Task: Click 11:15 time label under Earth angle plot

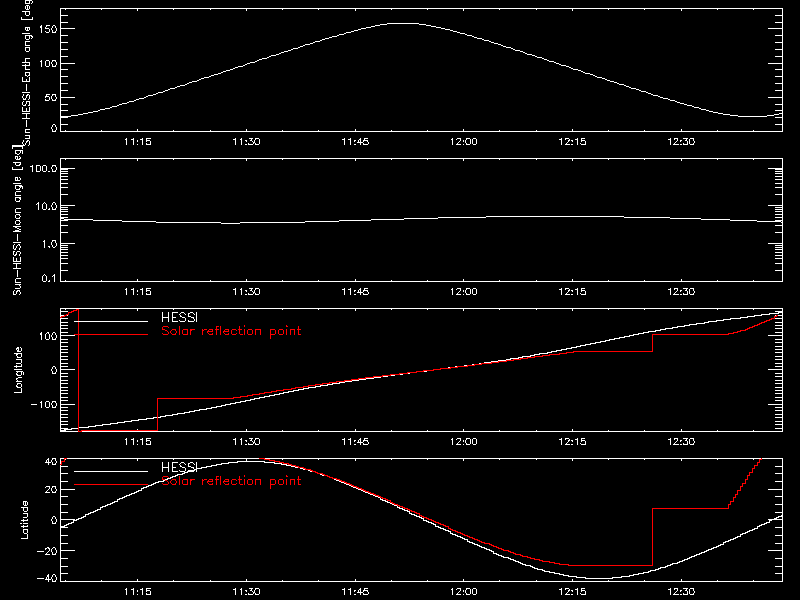Action: 138,142
